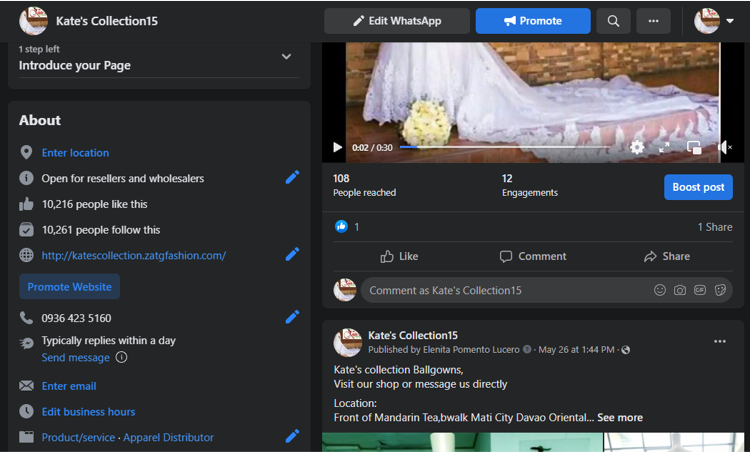
Task: Click the blue Promote button
Action: pyautogui.click(x=533, y=21)
